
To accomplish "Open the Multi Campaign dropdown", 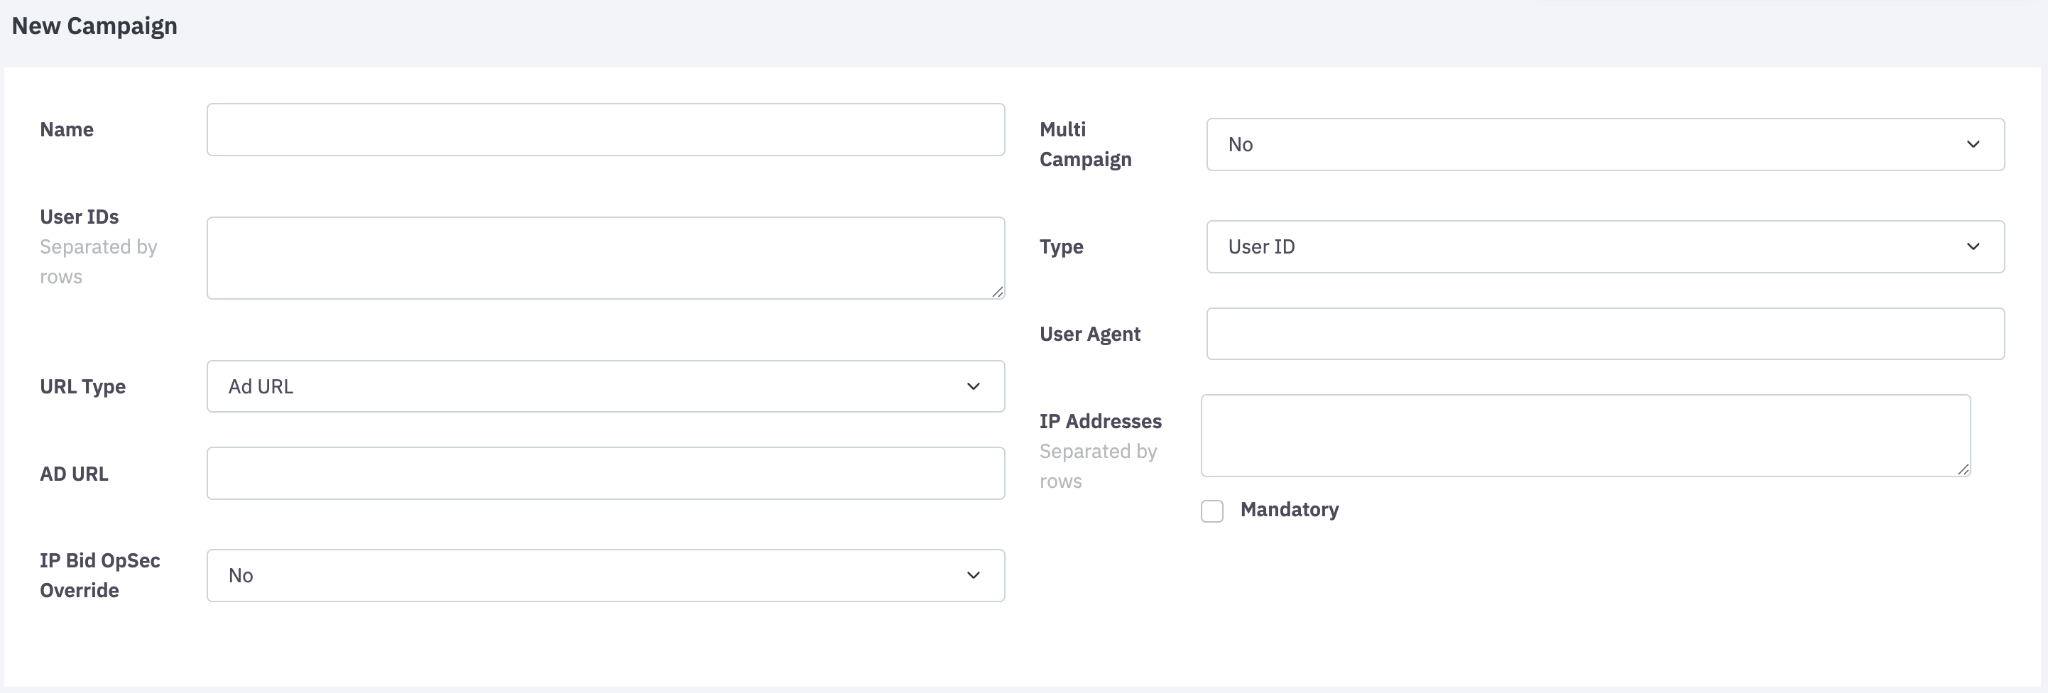I will pyautogui.click(x=1605, y=144).
